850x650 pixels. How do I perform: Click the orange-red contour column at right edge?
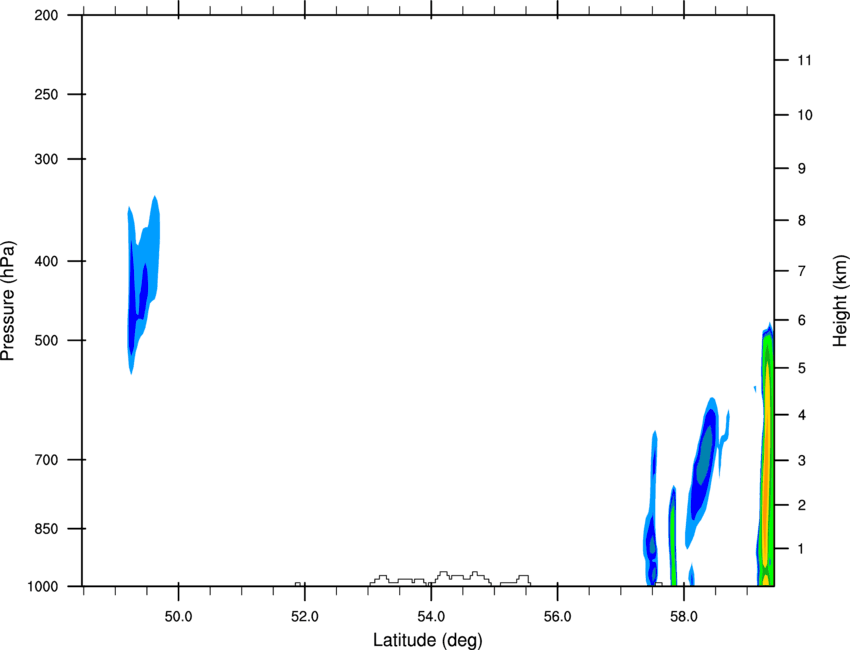766,455
